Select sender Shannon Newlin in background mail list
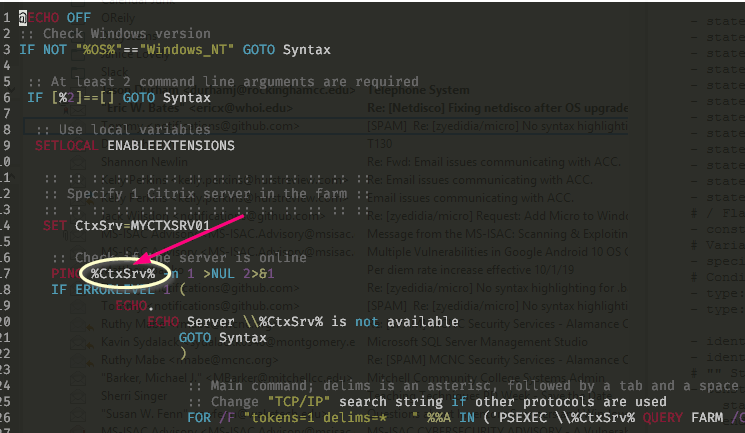Viewport: 745px width, 433px height. (144, 162)
